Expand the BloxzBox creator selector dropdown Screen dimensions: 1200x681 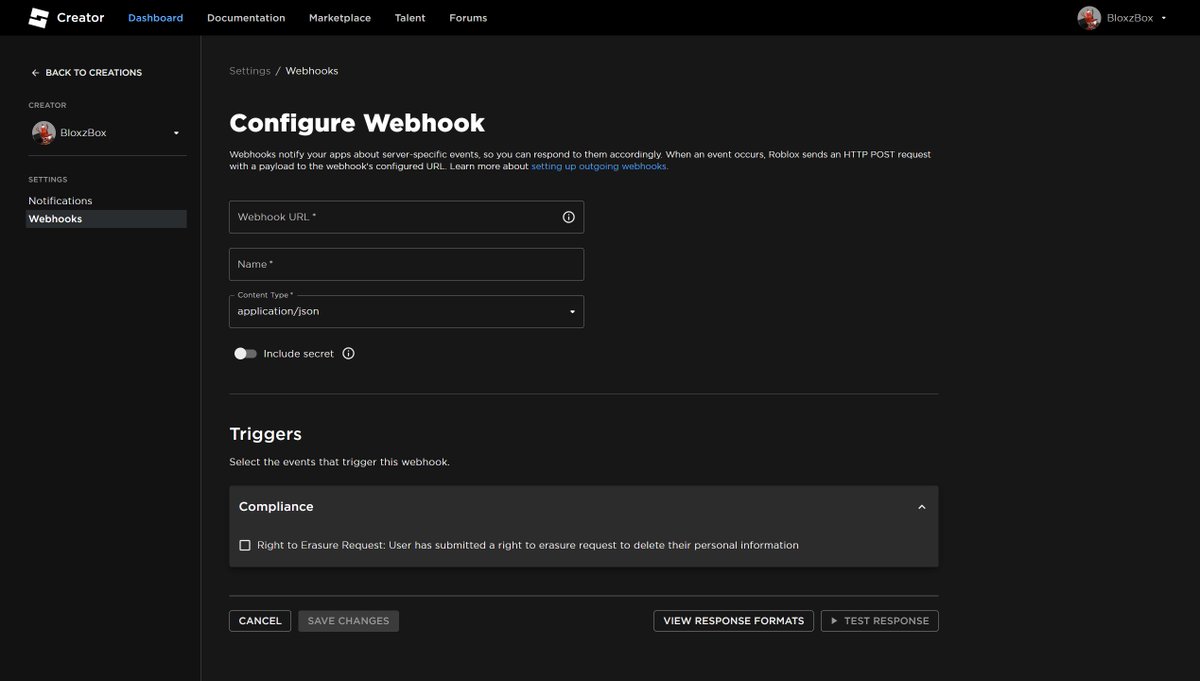[x=176, y=131]
